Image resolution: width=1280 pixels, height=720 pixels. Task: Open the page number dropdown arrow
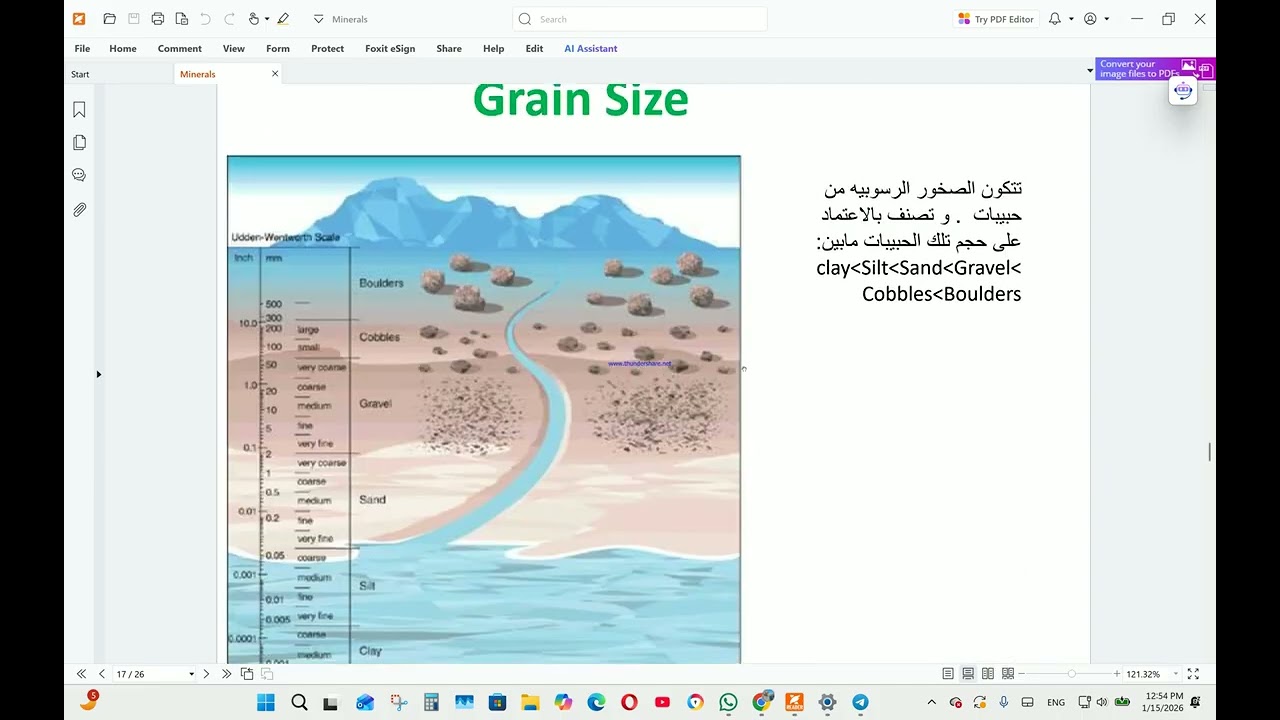(x=191, y=674)
